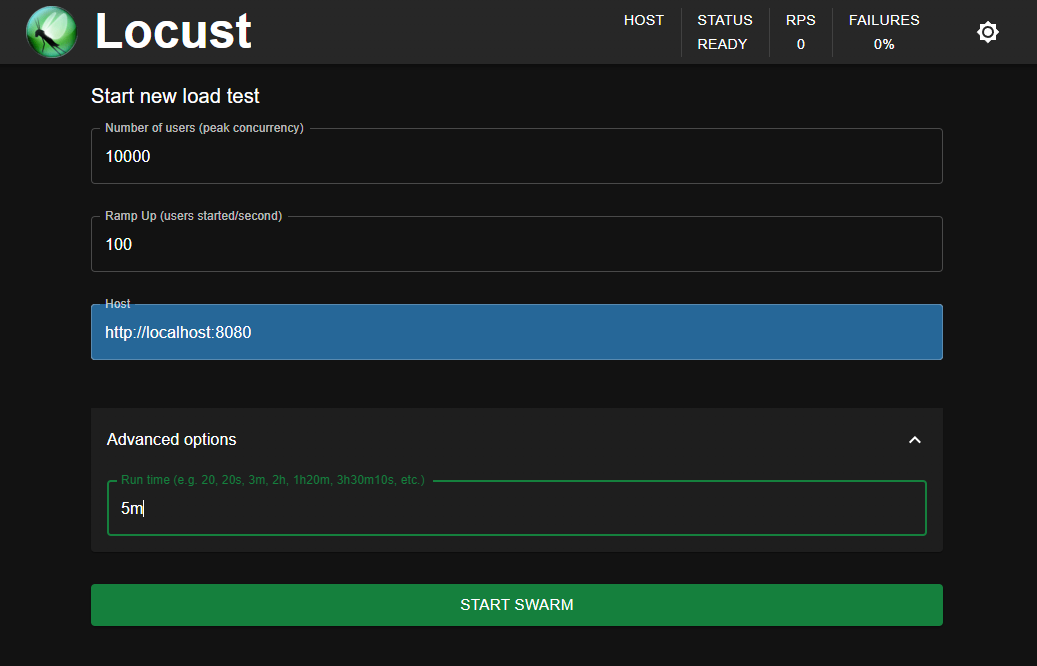
Task: Click the RPS 0 counter
Action: click(x=800, y=32)
